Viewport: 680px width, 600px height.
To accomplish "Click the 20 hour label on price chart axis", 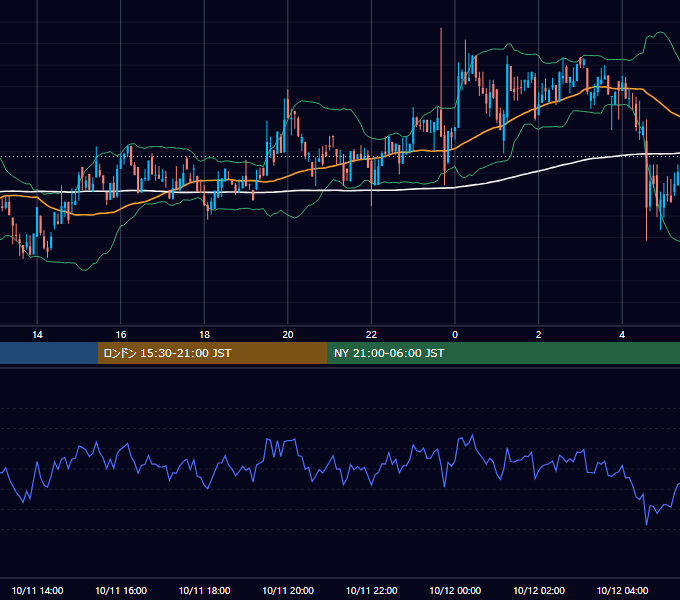I will point(288,335).
